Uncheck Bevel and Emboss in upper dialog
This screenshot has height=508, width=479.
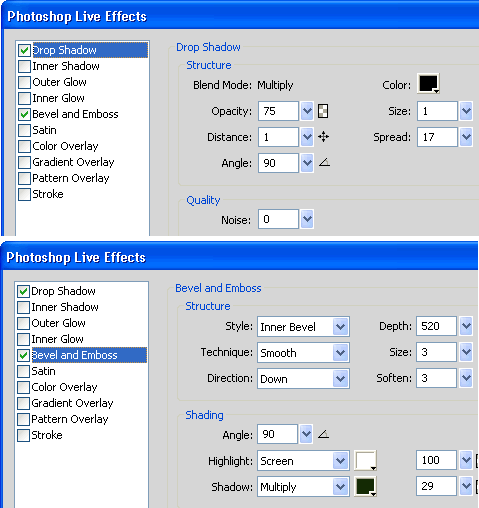tap(24, 114)
